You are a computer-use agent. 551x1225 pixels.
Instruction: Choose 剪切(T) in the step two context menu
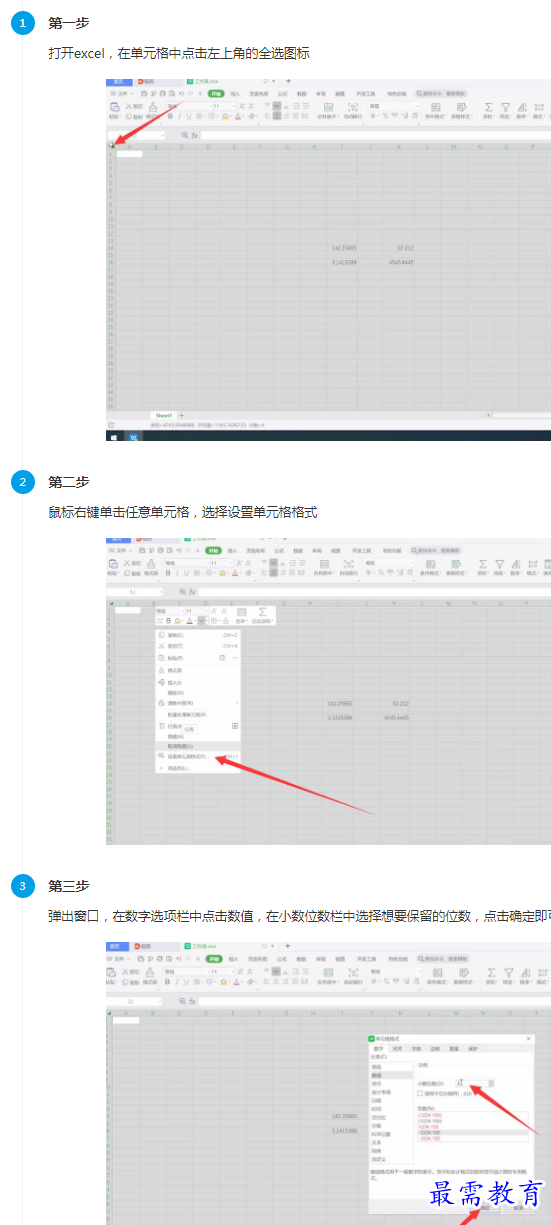pyautogui.click(x=198, y=646)
